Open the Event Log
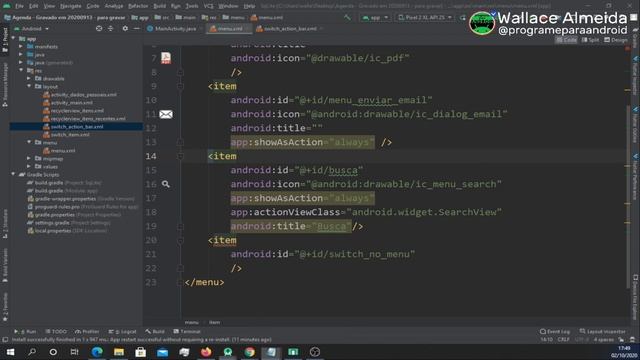 (555, 331)
